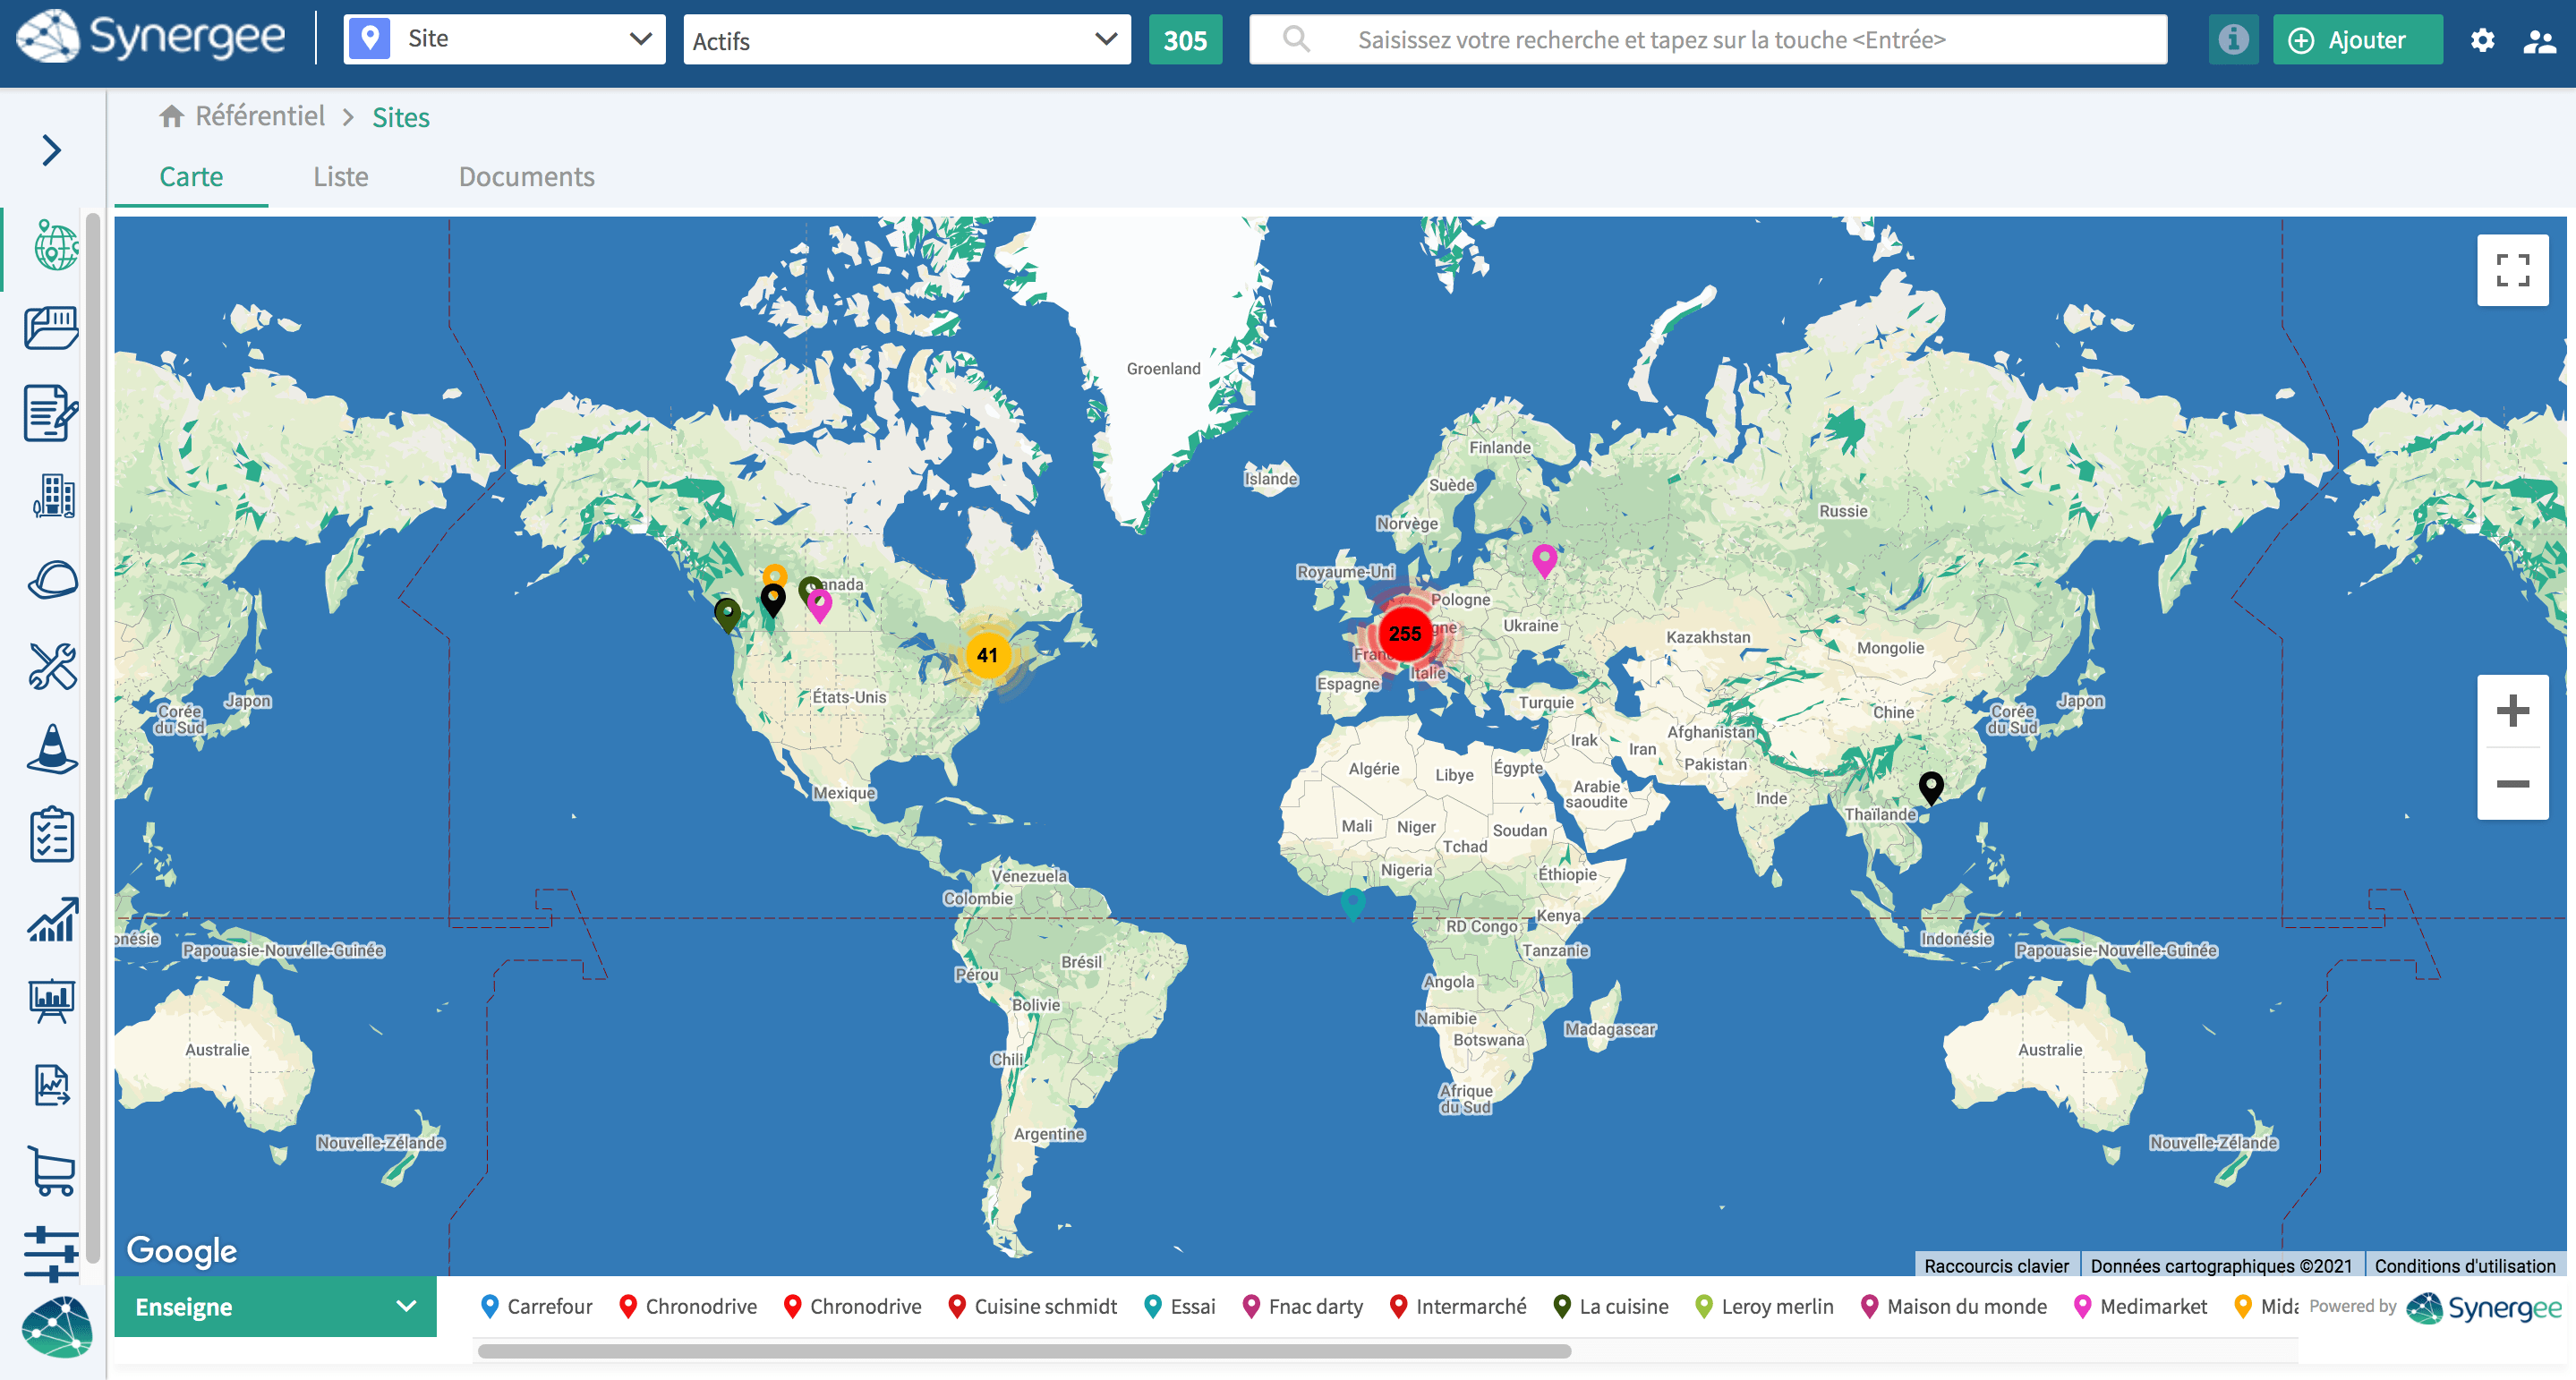Open the settings gear icon
Screen dimensions: 2576x1380
click(x=2482, y=40)
